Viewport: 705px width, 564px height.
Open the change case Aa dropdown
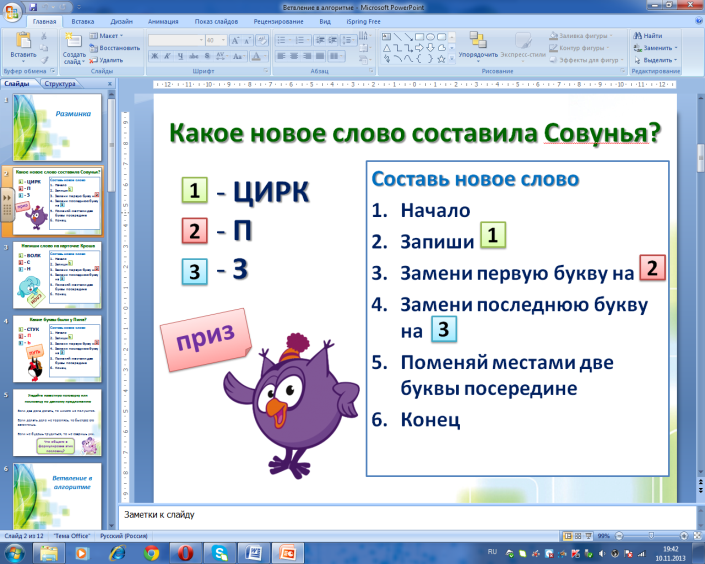(x=238, y=56)
